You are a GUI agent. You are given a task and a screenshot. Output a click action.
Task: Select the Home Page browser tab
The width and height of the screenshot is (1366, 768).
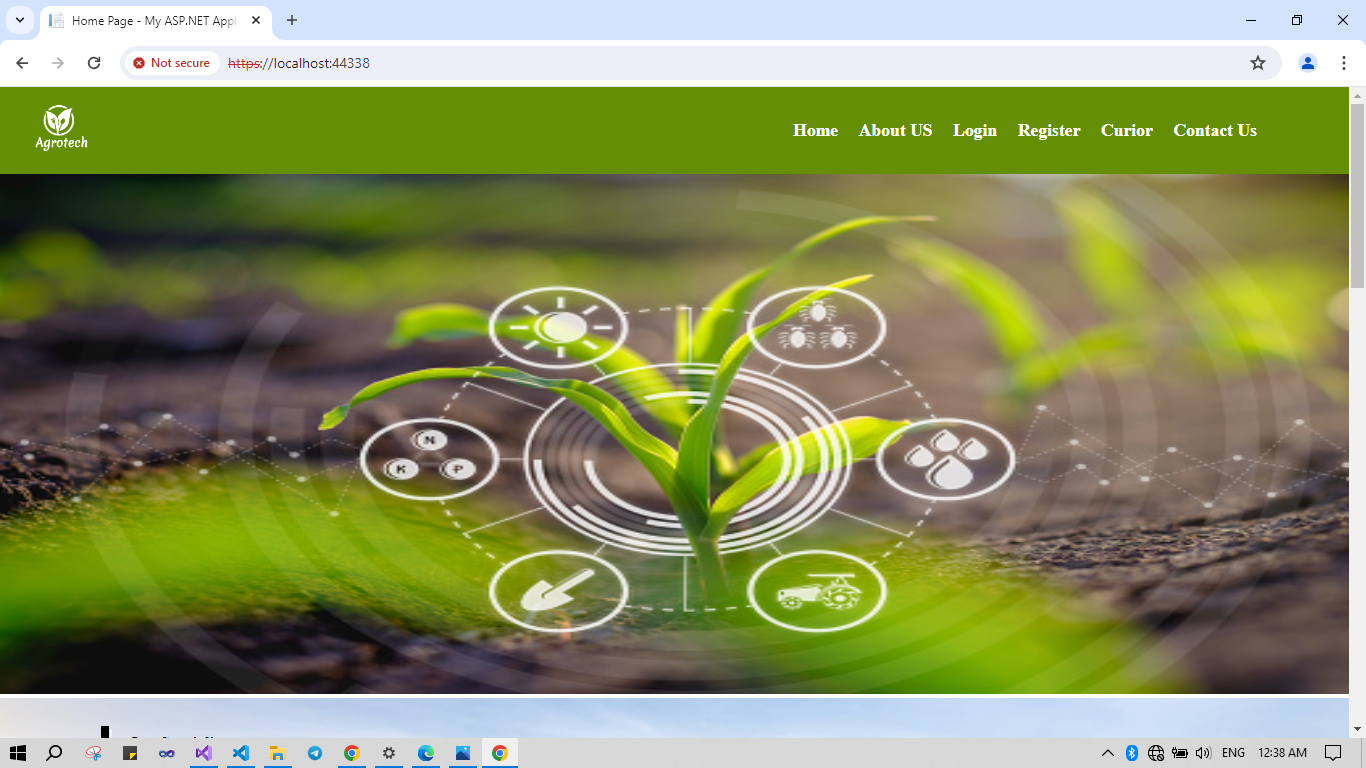pyautogui.click(x=155, y=21)
